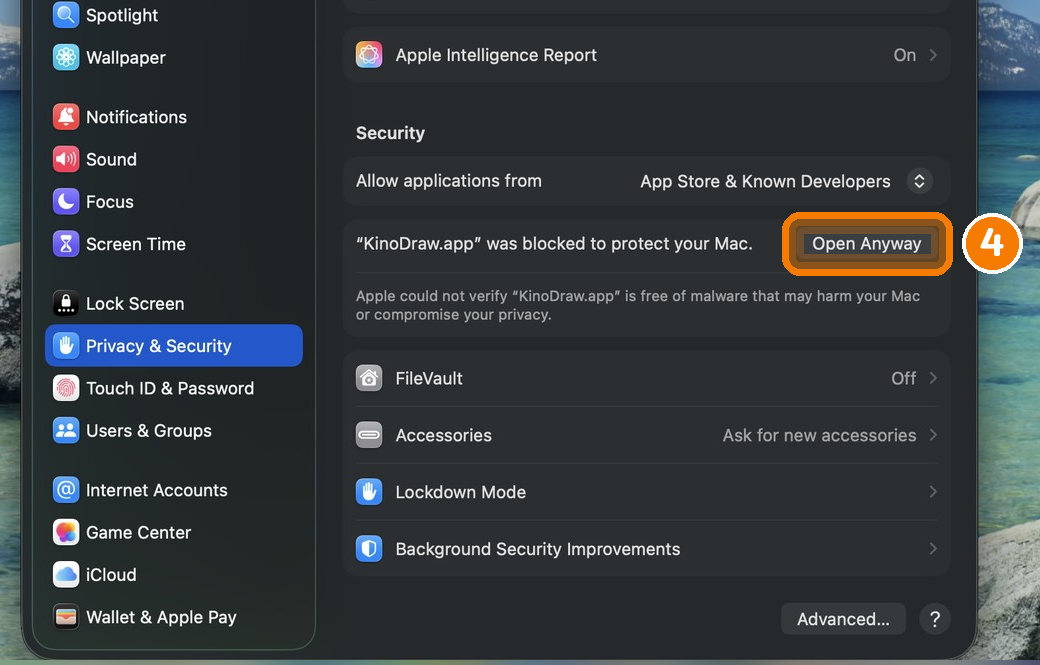Click the Background Security Improvements shield icon
This screenshot has width=1040, height=665.
369,549
